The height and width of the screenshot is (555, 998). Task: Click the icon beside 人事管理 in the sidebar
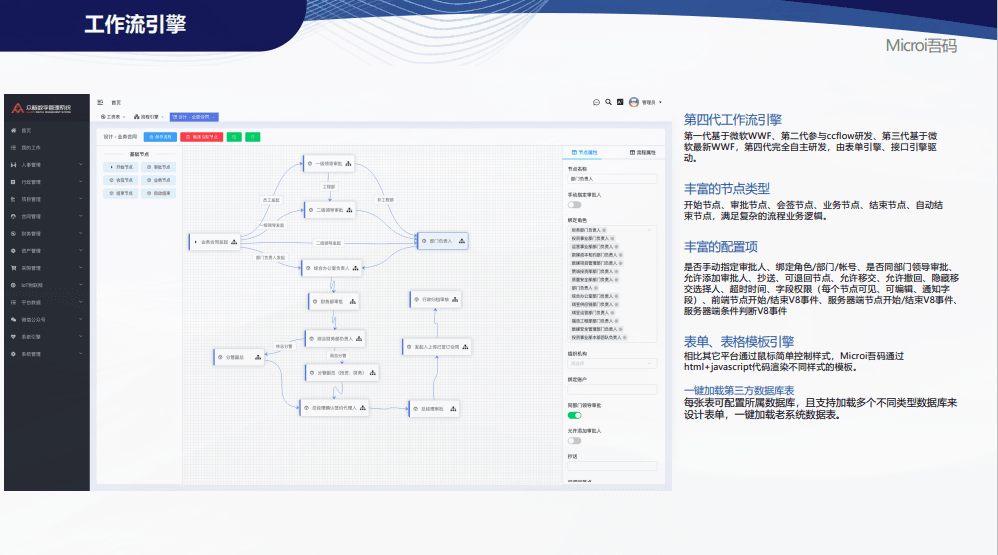(13, 165)
